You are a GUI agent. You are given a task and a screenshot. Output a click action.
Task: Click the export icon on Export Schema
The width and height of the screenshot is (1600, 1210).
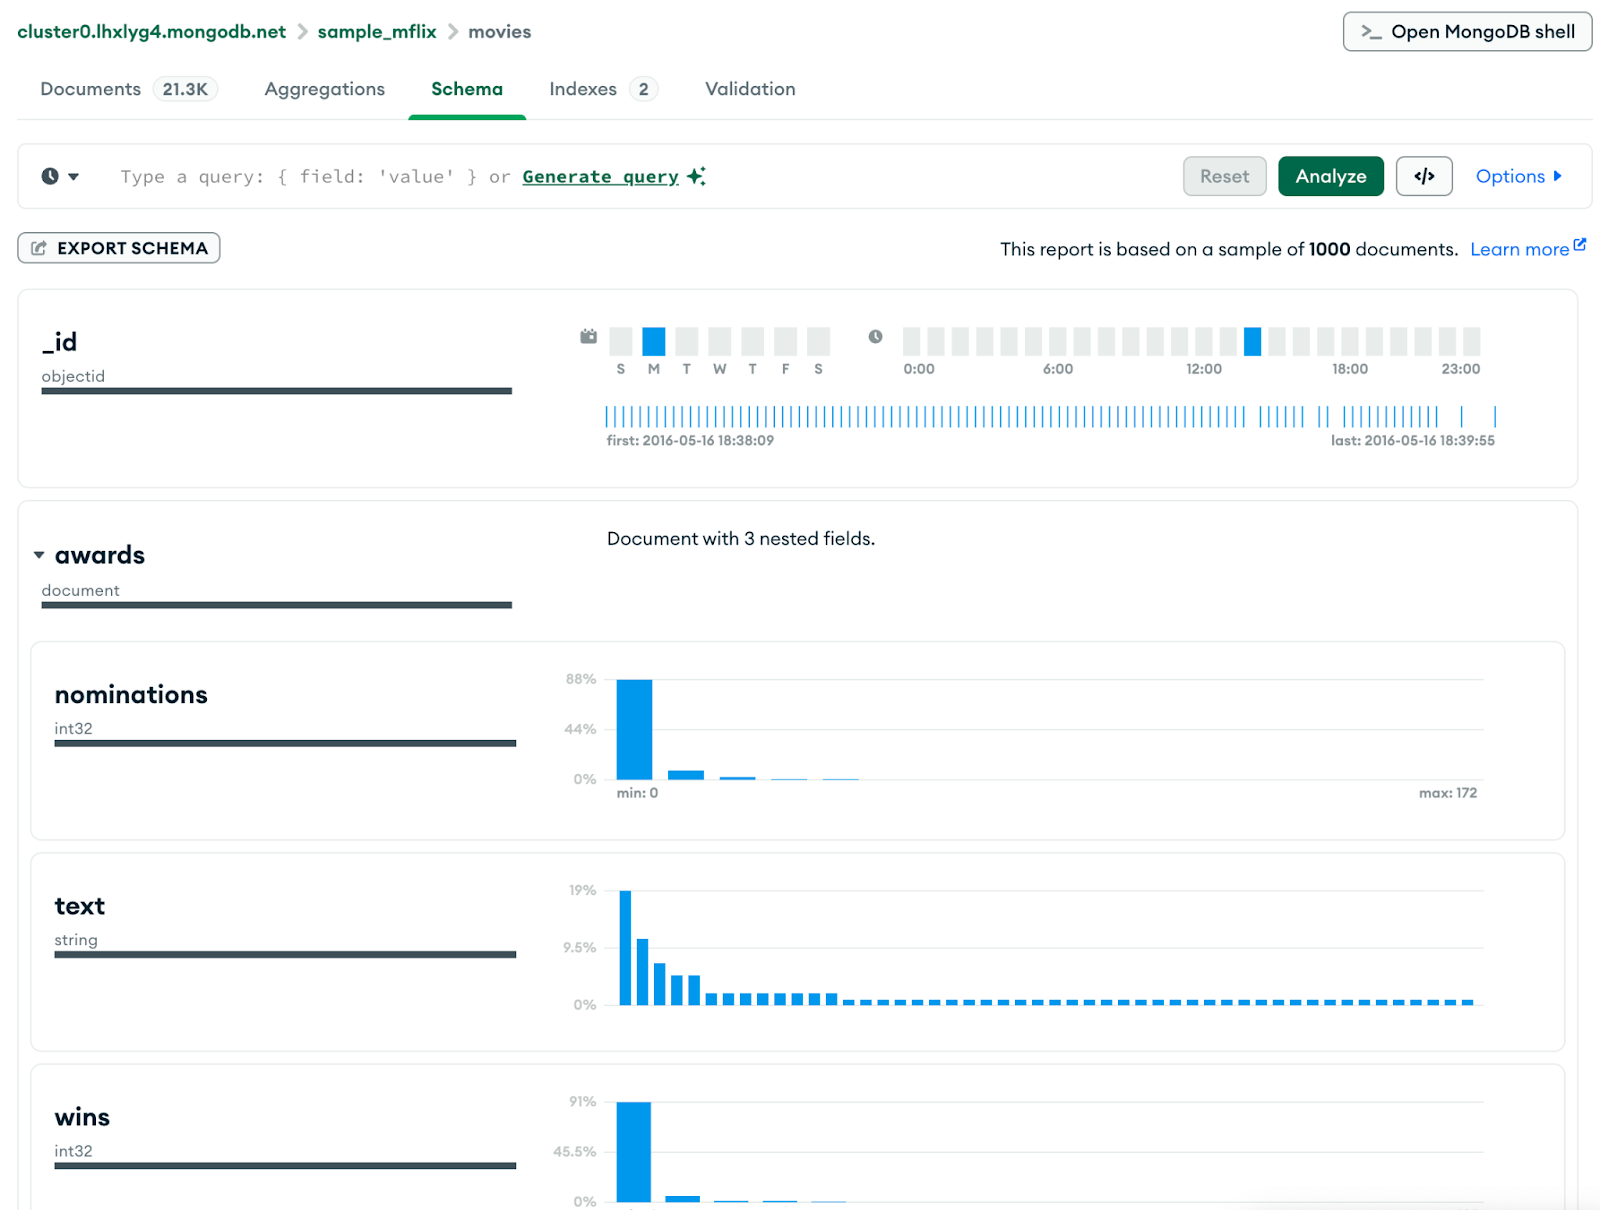(x=40, y=247)
